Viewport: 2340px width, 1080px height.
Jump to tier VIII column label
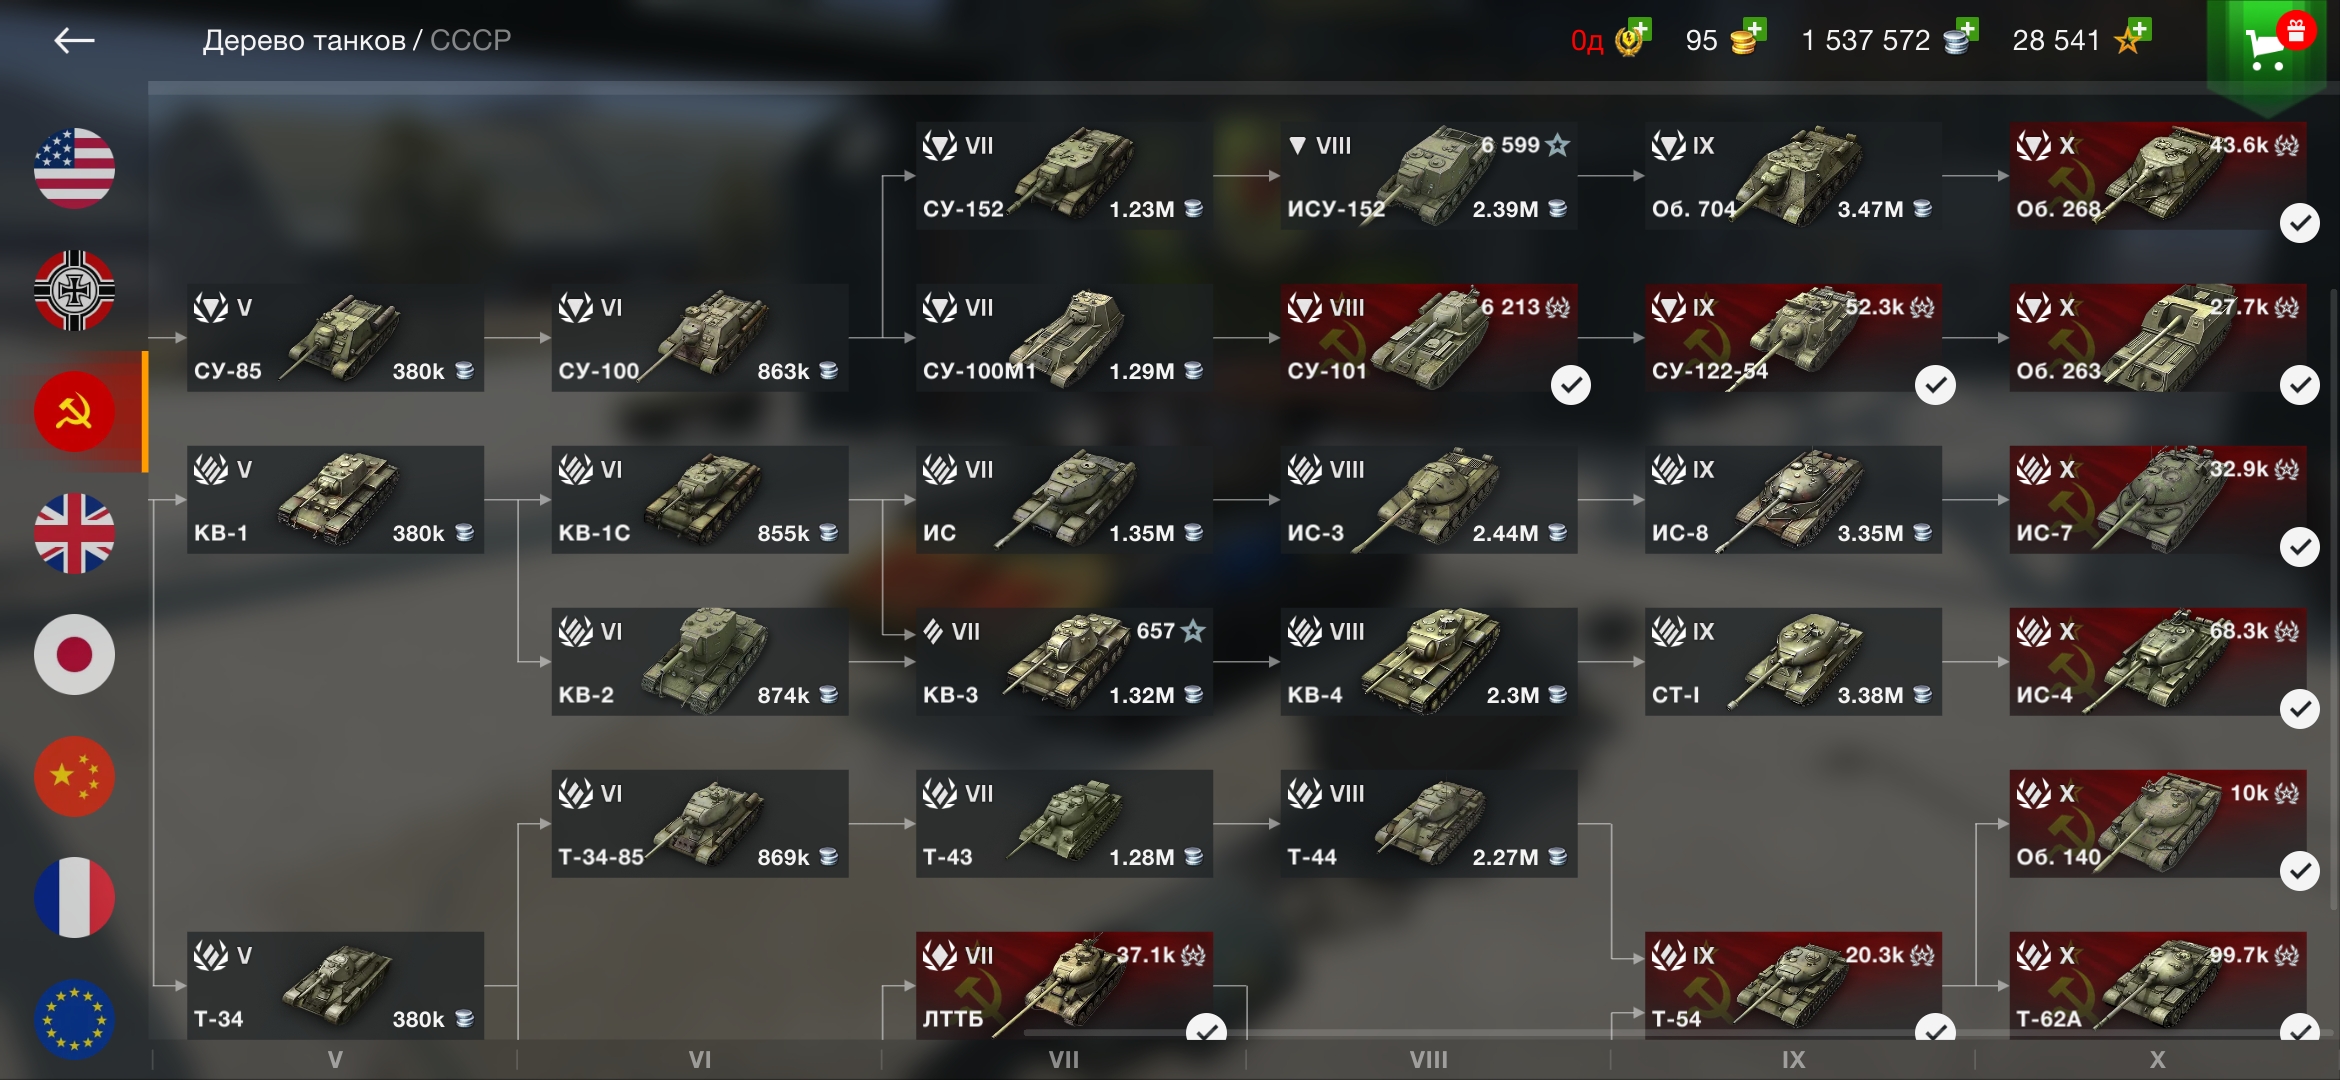click(x=1428, y=1060)
